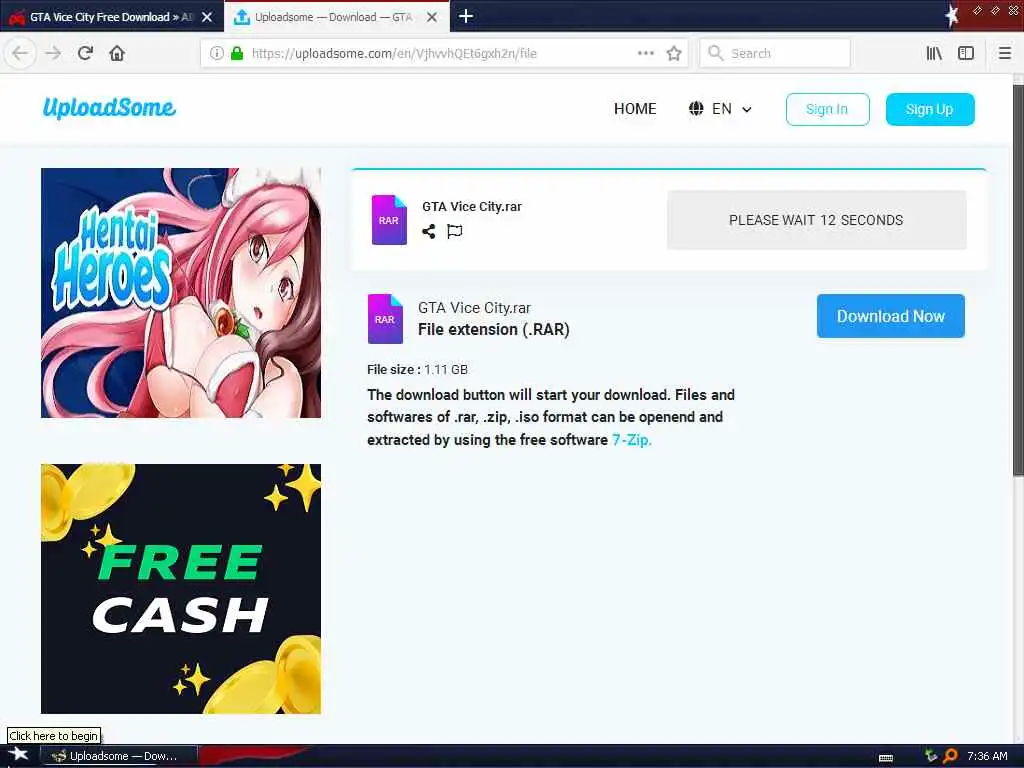1024x768 pixels.
Task: Open the Firefox hamburger menu
Action: click(x=1004, y=53)
